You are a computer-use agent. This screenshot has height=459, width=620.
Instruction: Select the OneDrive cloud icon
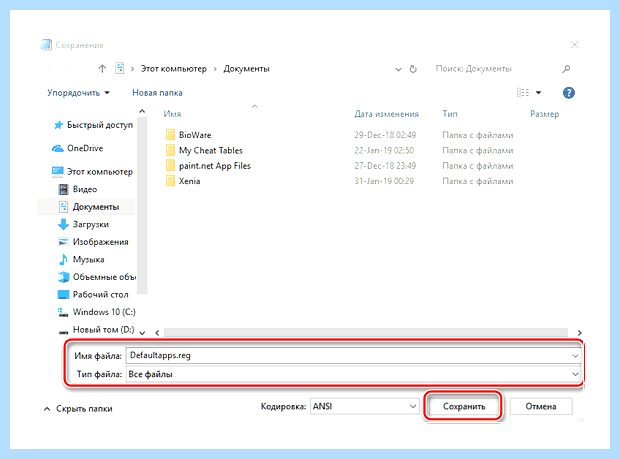58,148
